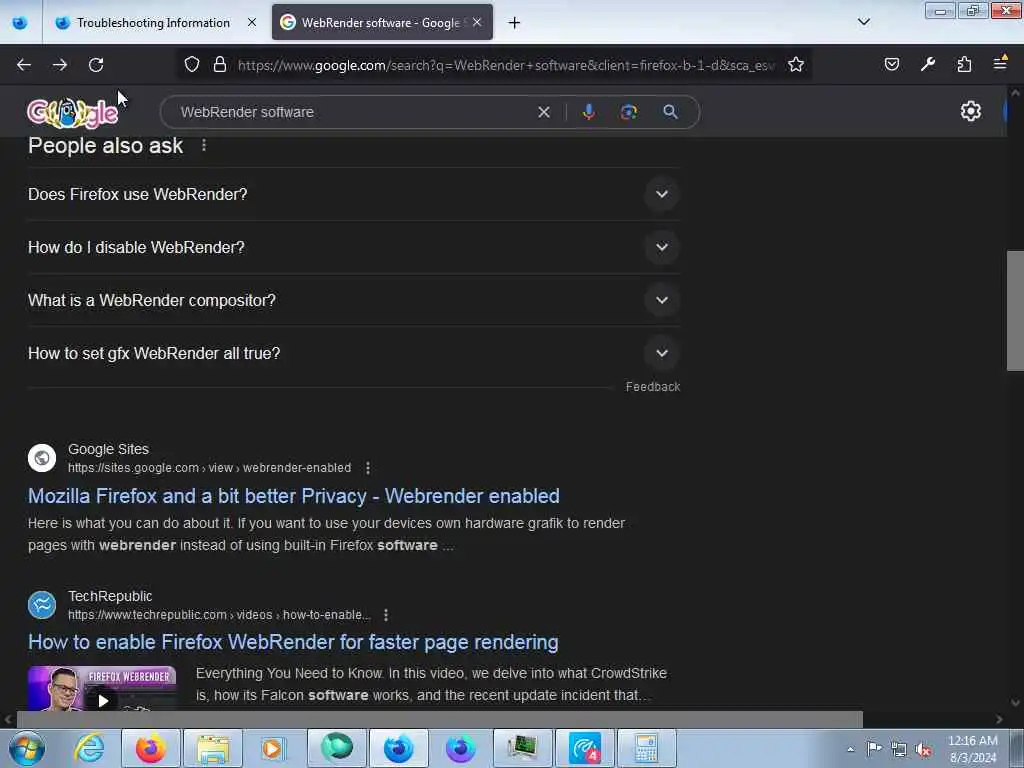Open the tracking protection shield icon
This screenshot has width=1024, height=768.
191,65
